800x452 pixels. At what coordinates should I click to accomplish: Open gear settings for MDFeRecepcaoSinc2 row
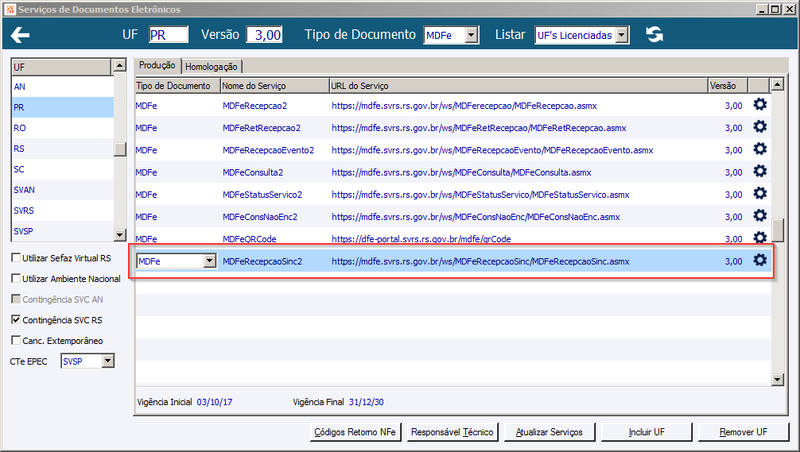760,260
